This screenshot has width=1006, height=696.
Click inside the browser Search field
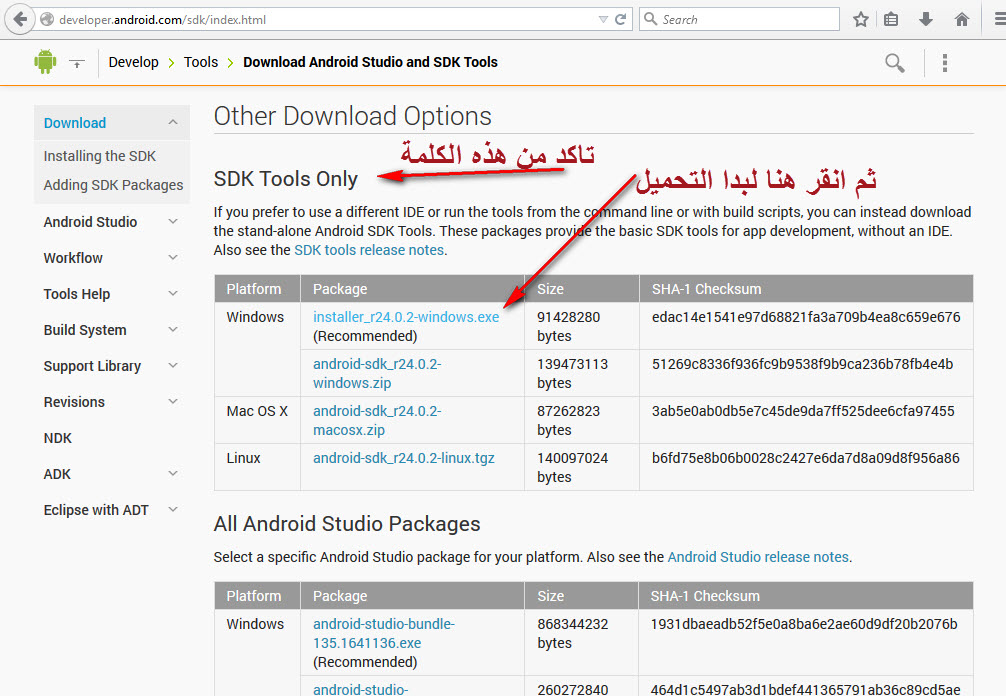coord(739,19)
